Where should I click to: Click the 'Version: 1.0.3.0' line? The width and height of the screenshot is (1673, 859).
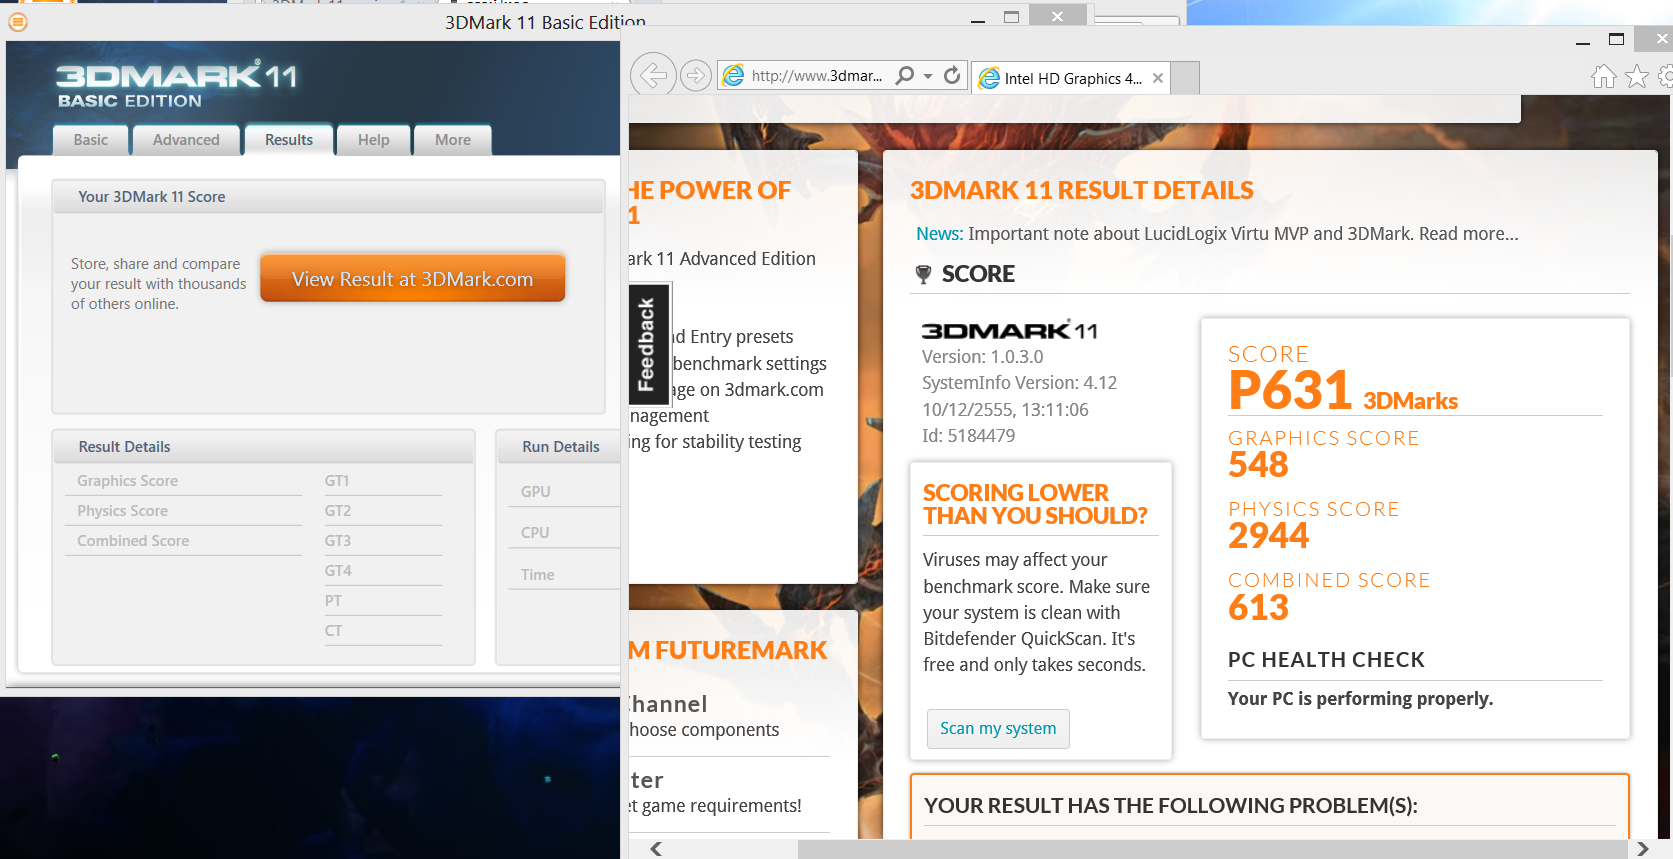coord(982,357)
